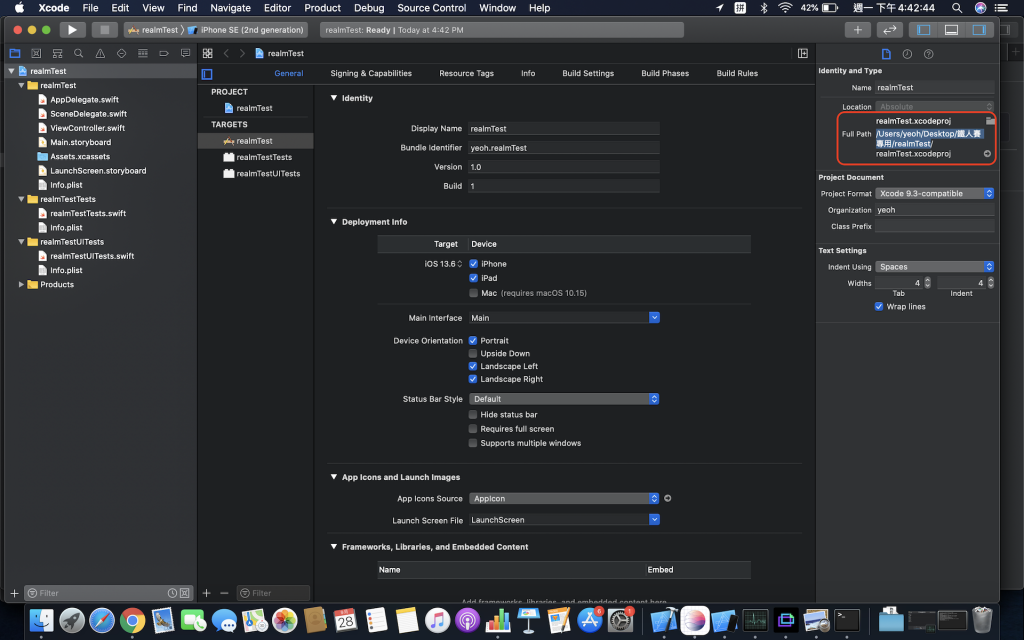
Task: Switch to Signing & Capabilities tab
Action: 371,74
